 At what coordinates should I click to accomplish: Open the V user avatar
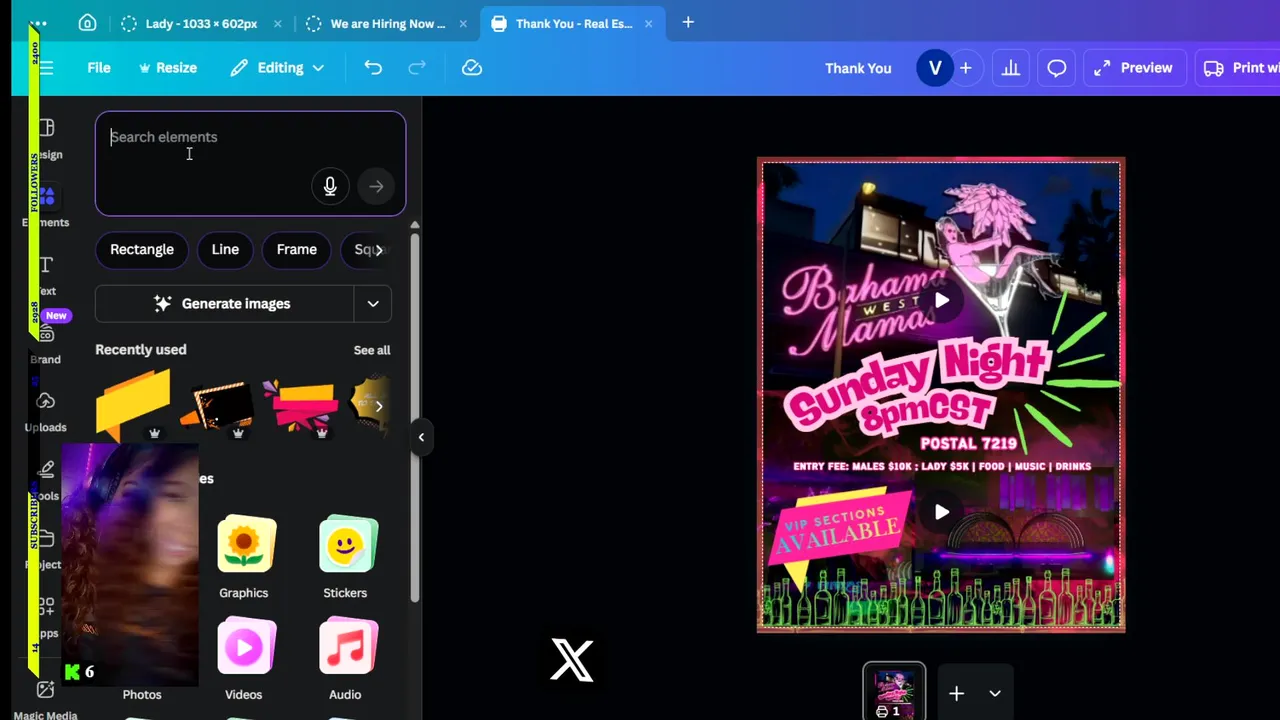pos(935,68)
